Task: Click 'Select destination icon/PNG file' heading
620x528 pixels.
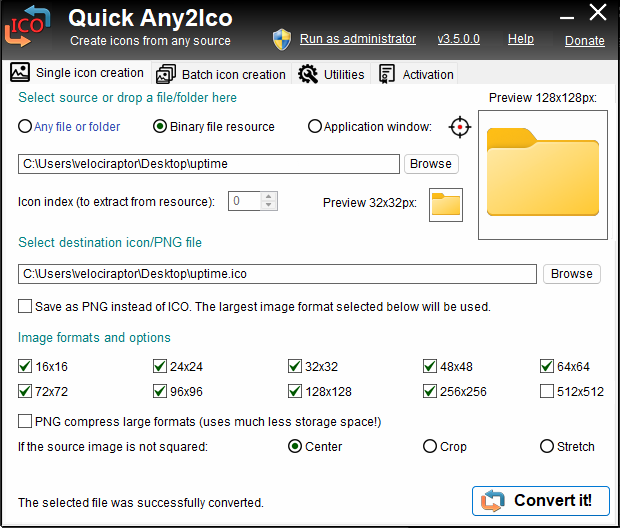Action: pyautogui.click(x=110, y=242)
